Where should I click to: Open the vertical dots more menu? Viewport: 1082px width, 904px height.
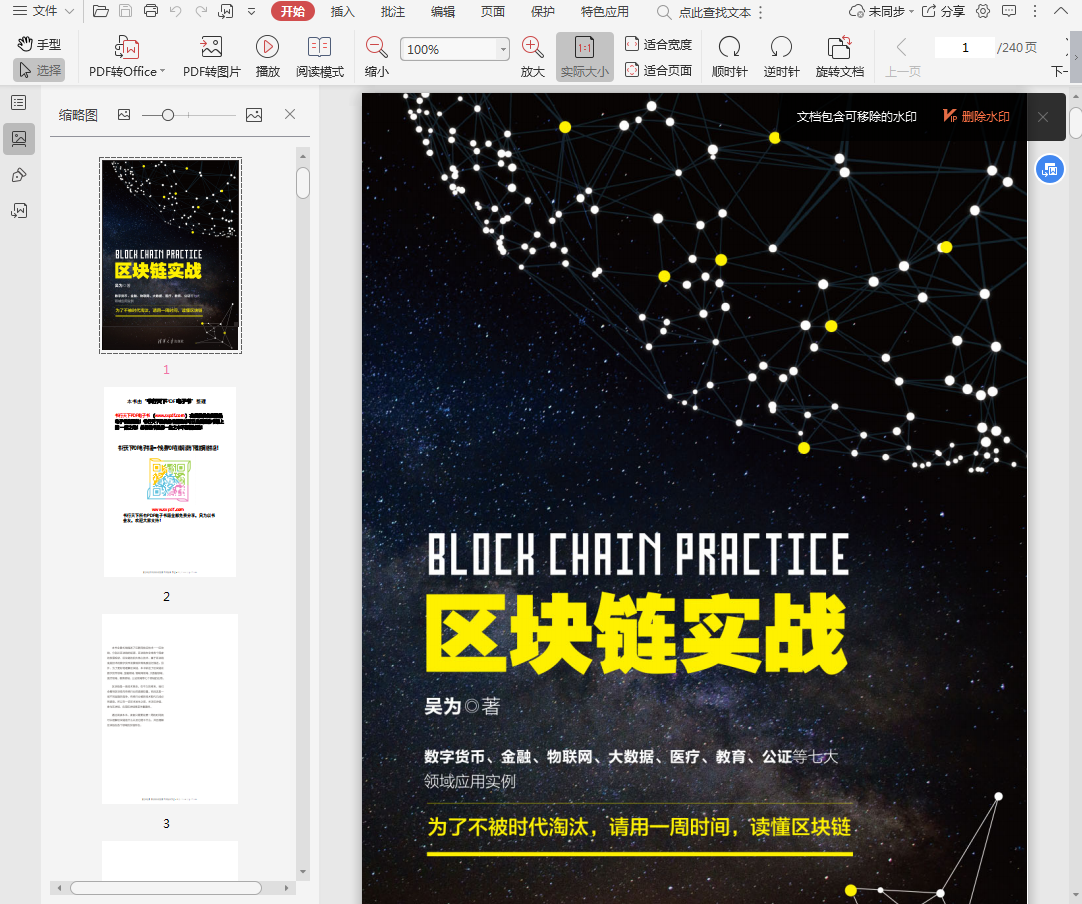point(1034,11)
